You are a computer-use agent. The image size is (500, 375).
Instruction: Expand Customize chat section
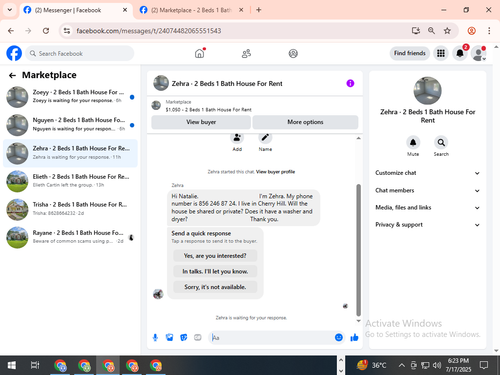pos(428,173)
